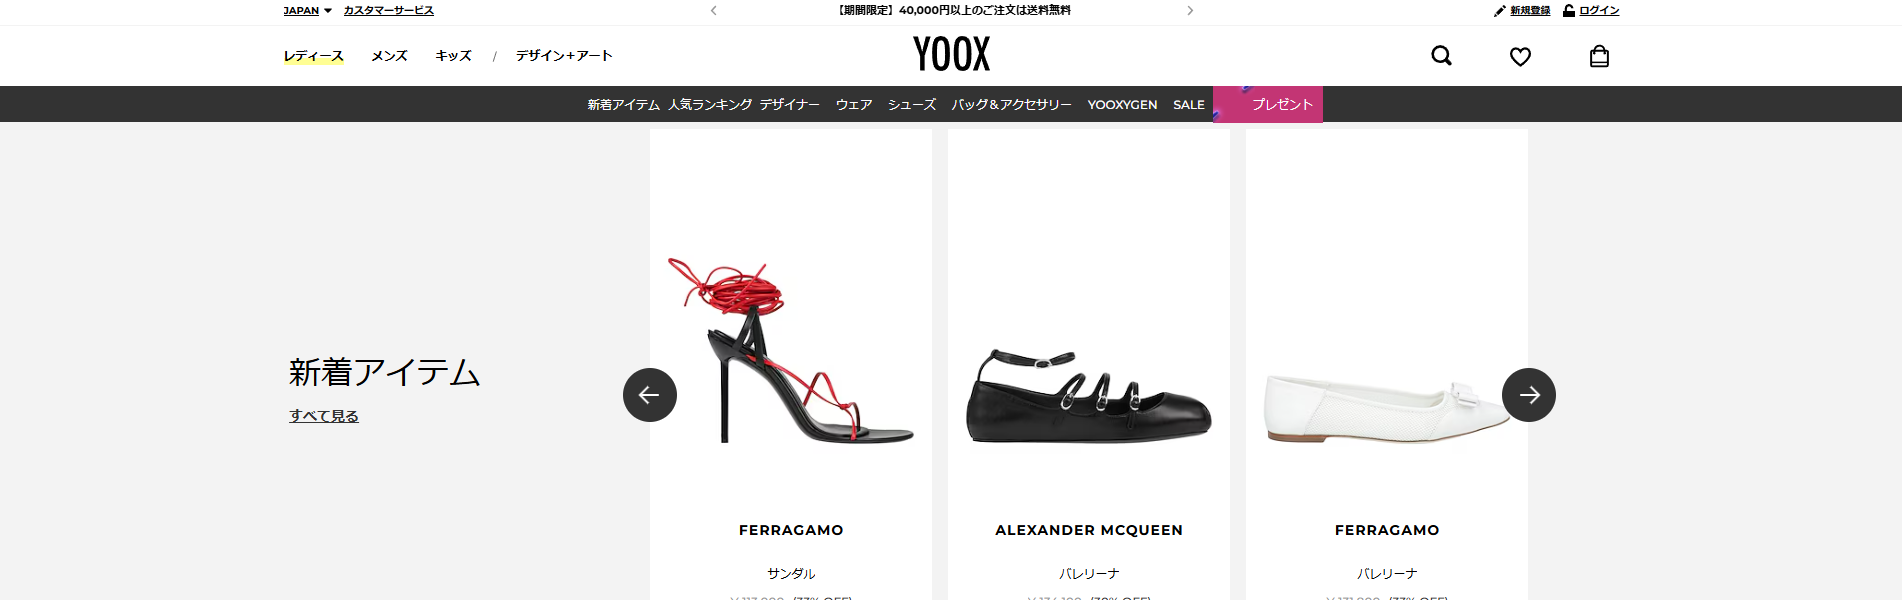Click the YOOX logo
Image resolution: width=1902 pixels, height=600 pixels.
click(x=951, y=54)
